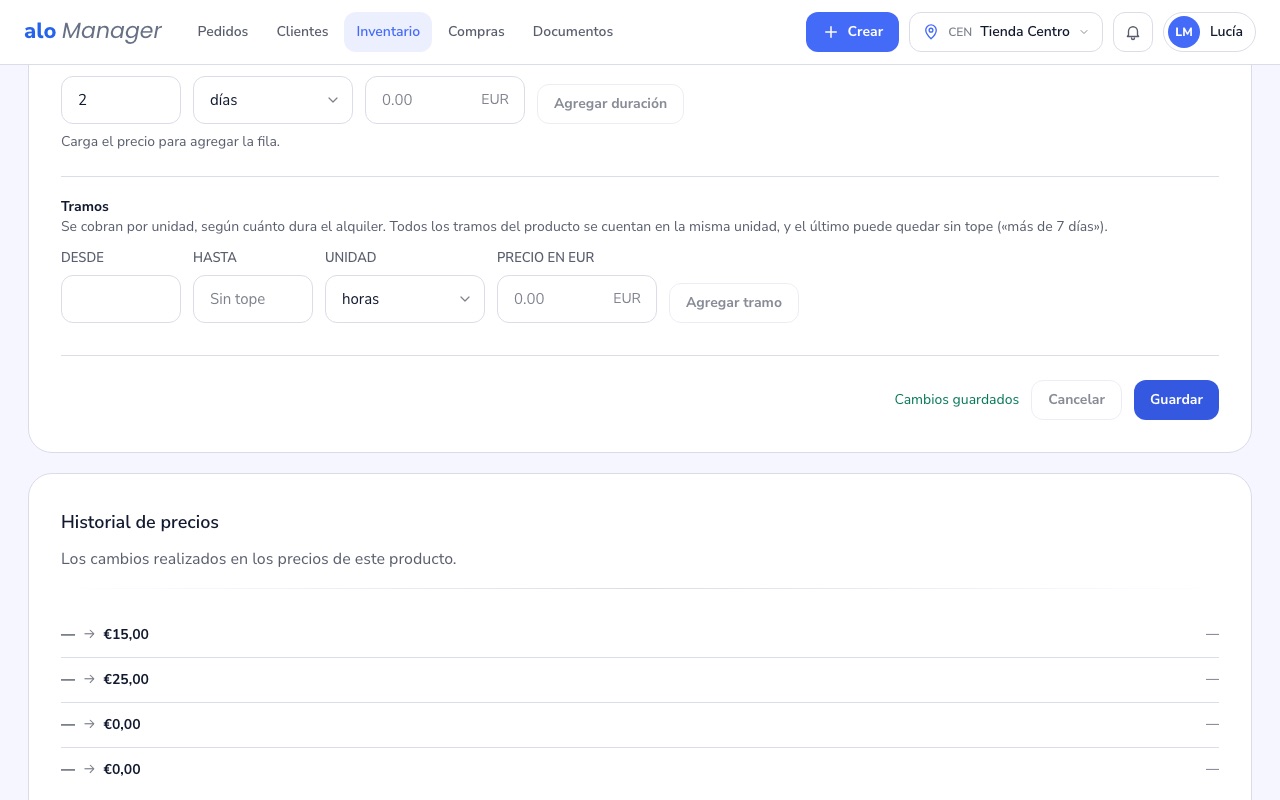1280x800 pixels.
Task: Go to Clientes section
Action: click(302, 32)
